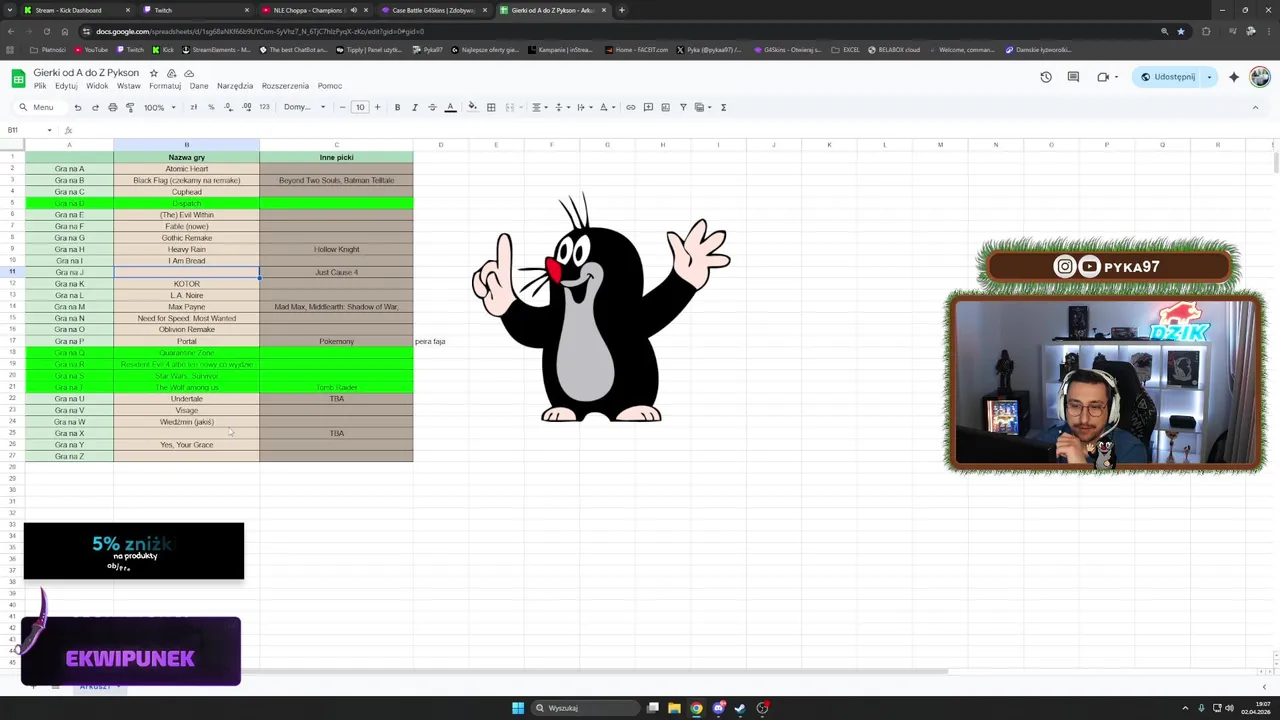This screenshot has width=1280, height=720.
Task: Open the cell name box dropdown
Action: tap(49, 130)
